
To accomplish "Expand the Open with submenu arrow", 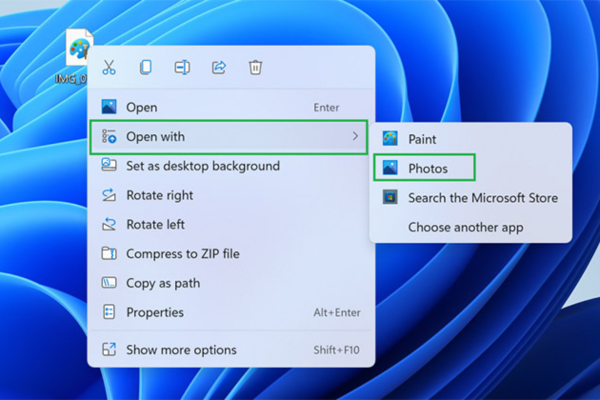I will [x=355, y=136].
